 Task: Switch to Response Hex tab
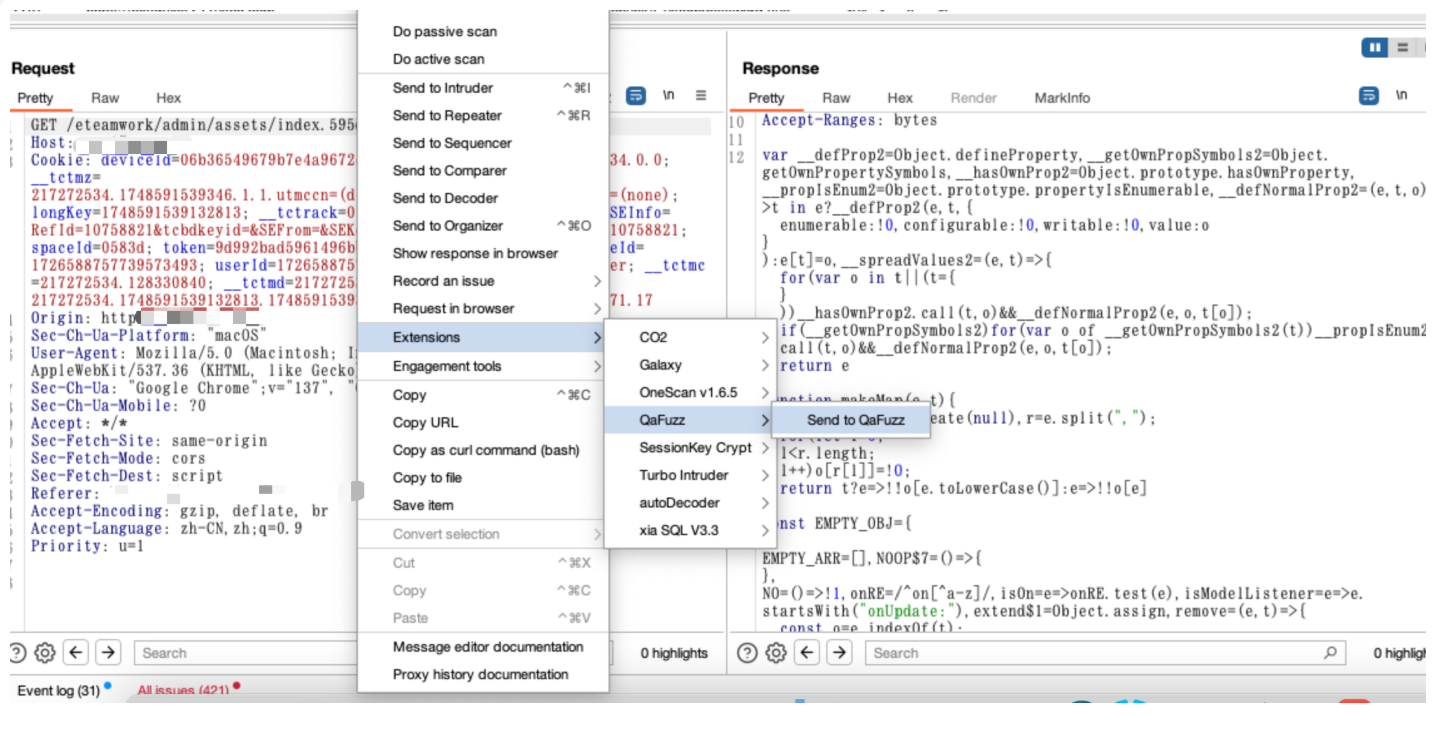click(900, 98)
